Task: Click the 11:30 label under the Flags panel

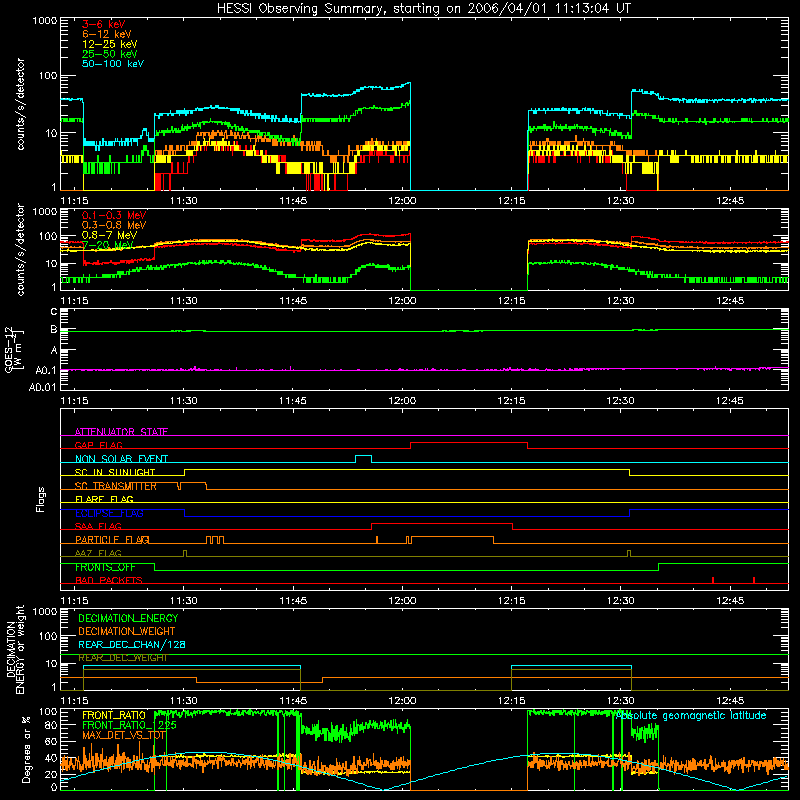Action: click(x=184, y=601)
